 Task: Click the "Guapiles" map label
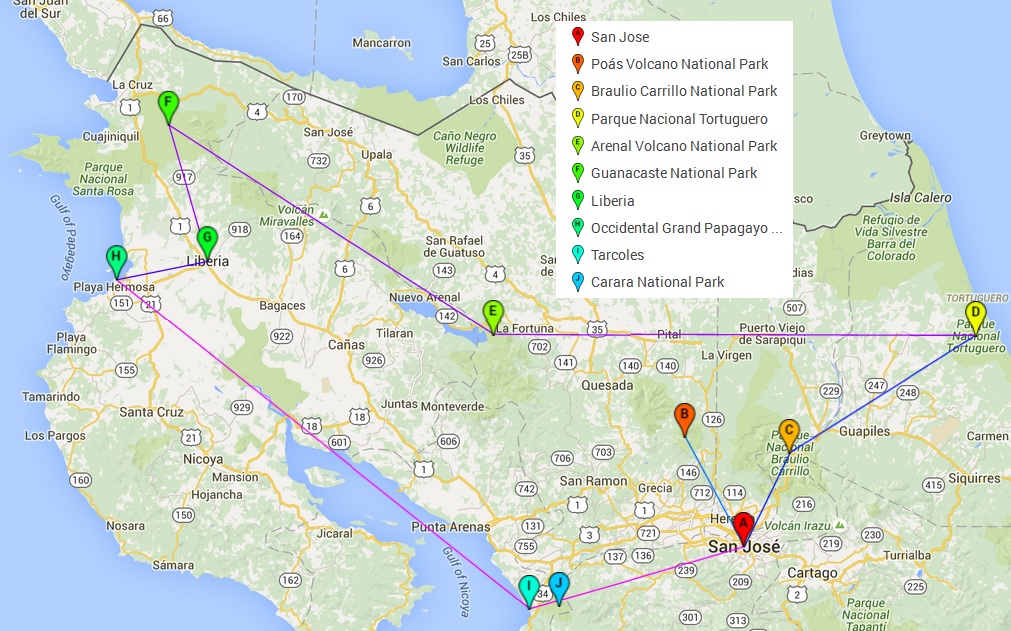pos(865,431)
